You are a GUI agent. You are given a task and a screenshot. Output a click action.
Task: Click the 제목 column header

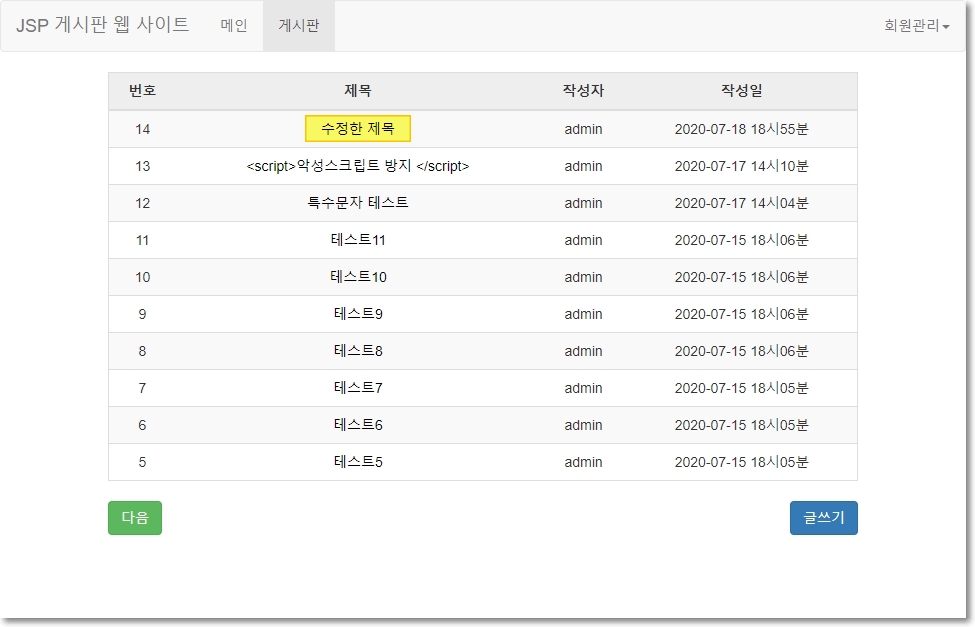(358, 91)
